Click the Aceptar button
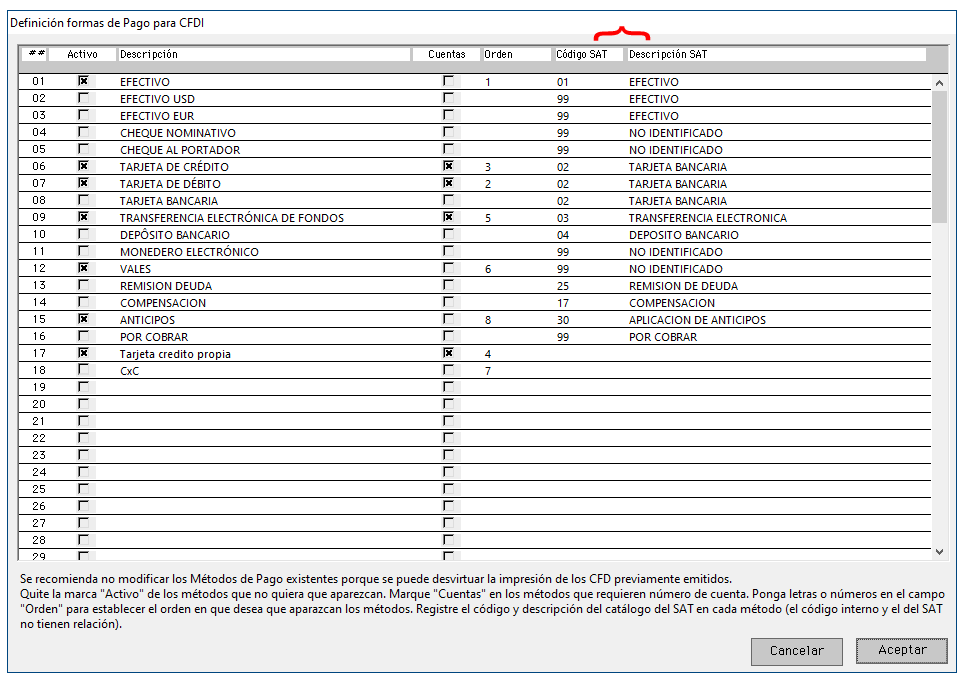The image size is (965, 680). (x=901, y=650)
